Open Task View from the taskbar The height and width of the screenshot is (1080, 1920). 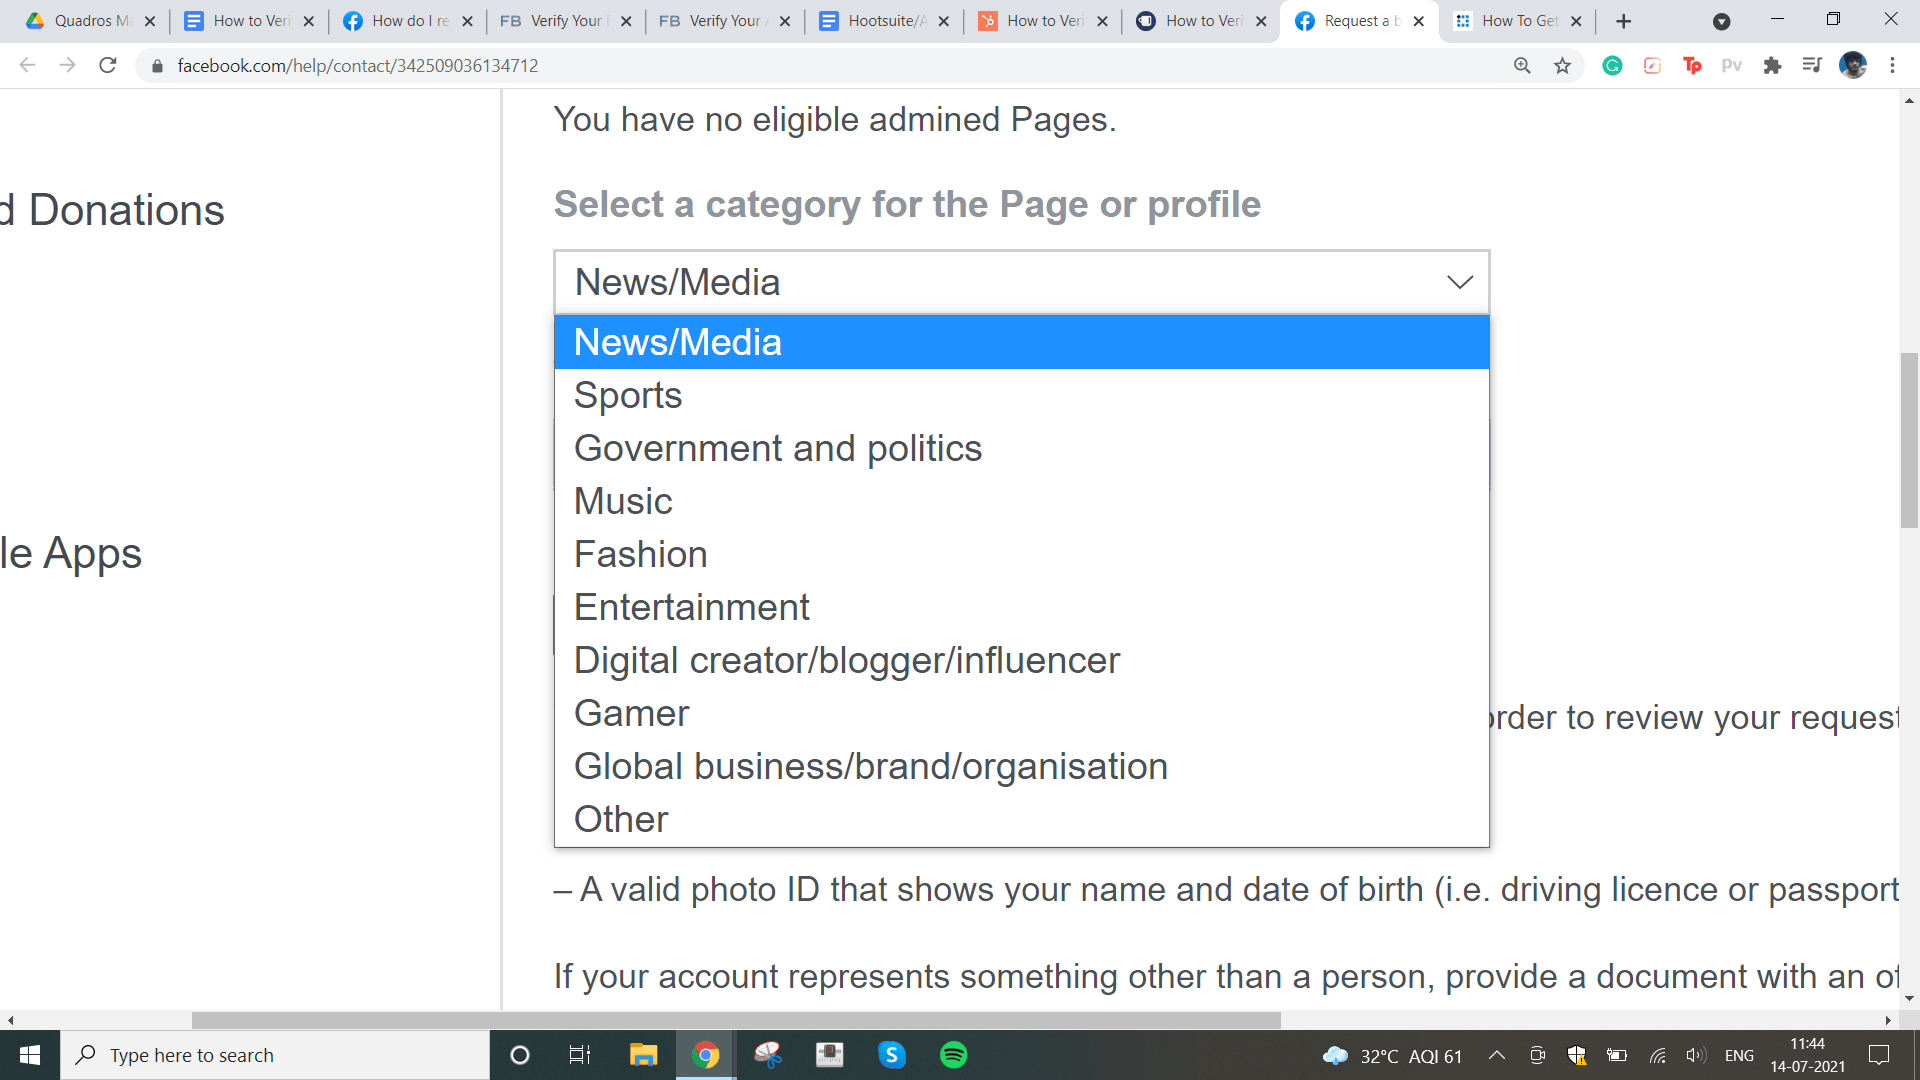pyautogui.click(x=580, y=1055)
